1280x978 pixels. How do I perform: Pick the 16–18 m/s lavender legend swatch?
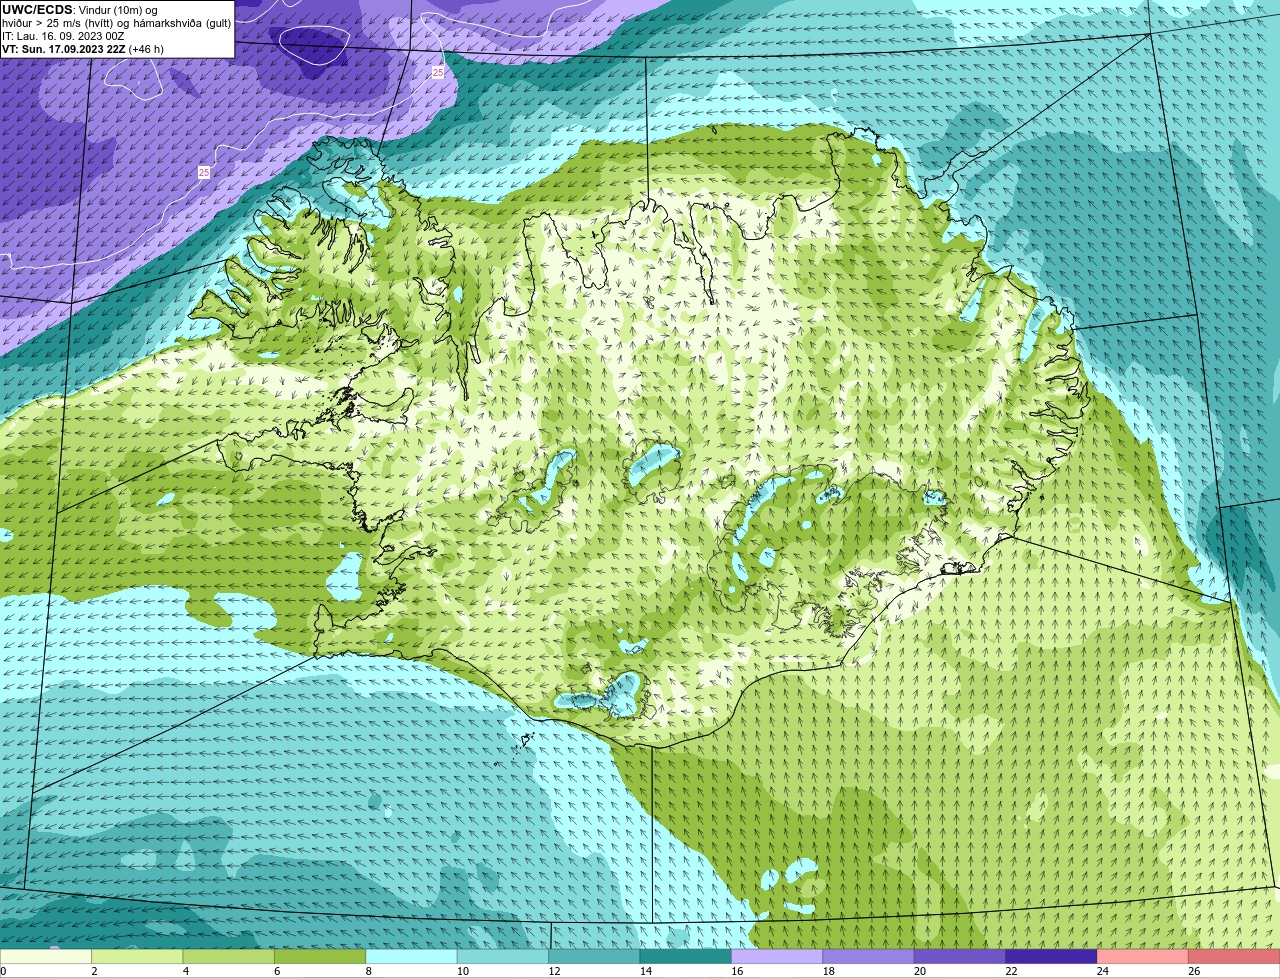[x=777, y=956]
